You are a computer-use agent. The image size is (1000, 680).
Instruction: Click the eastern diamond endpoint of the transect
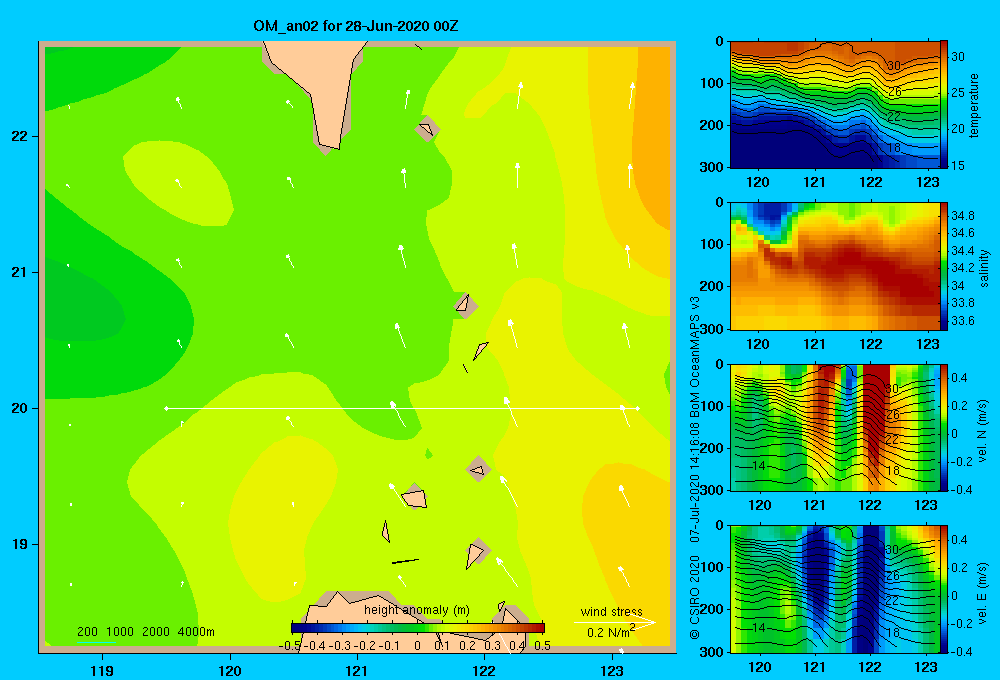click(637, 408)
